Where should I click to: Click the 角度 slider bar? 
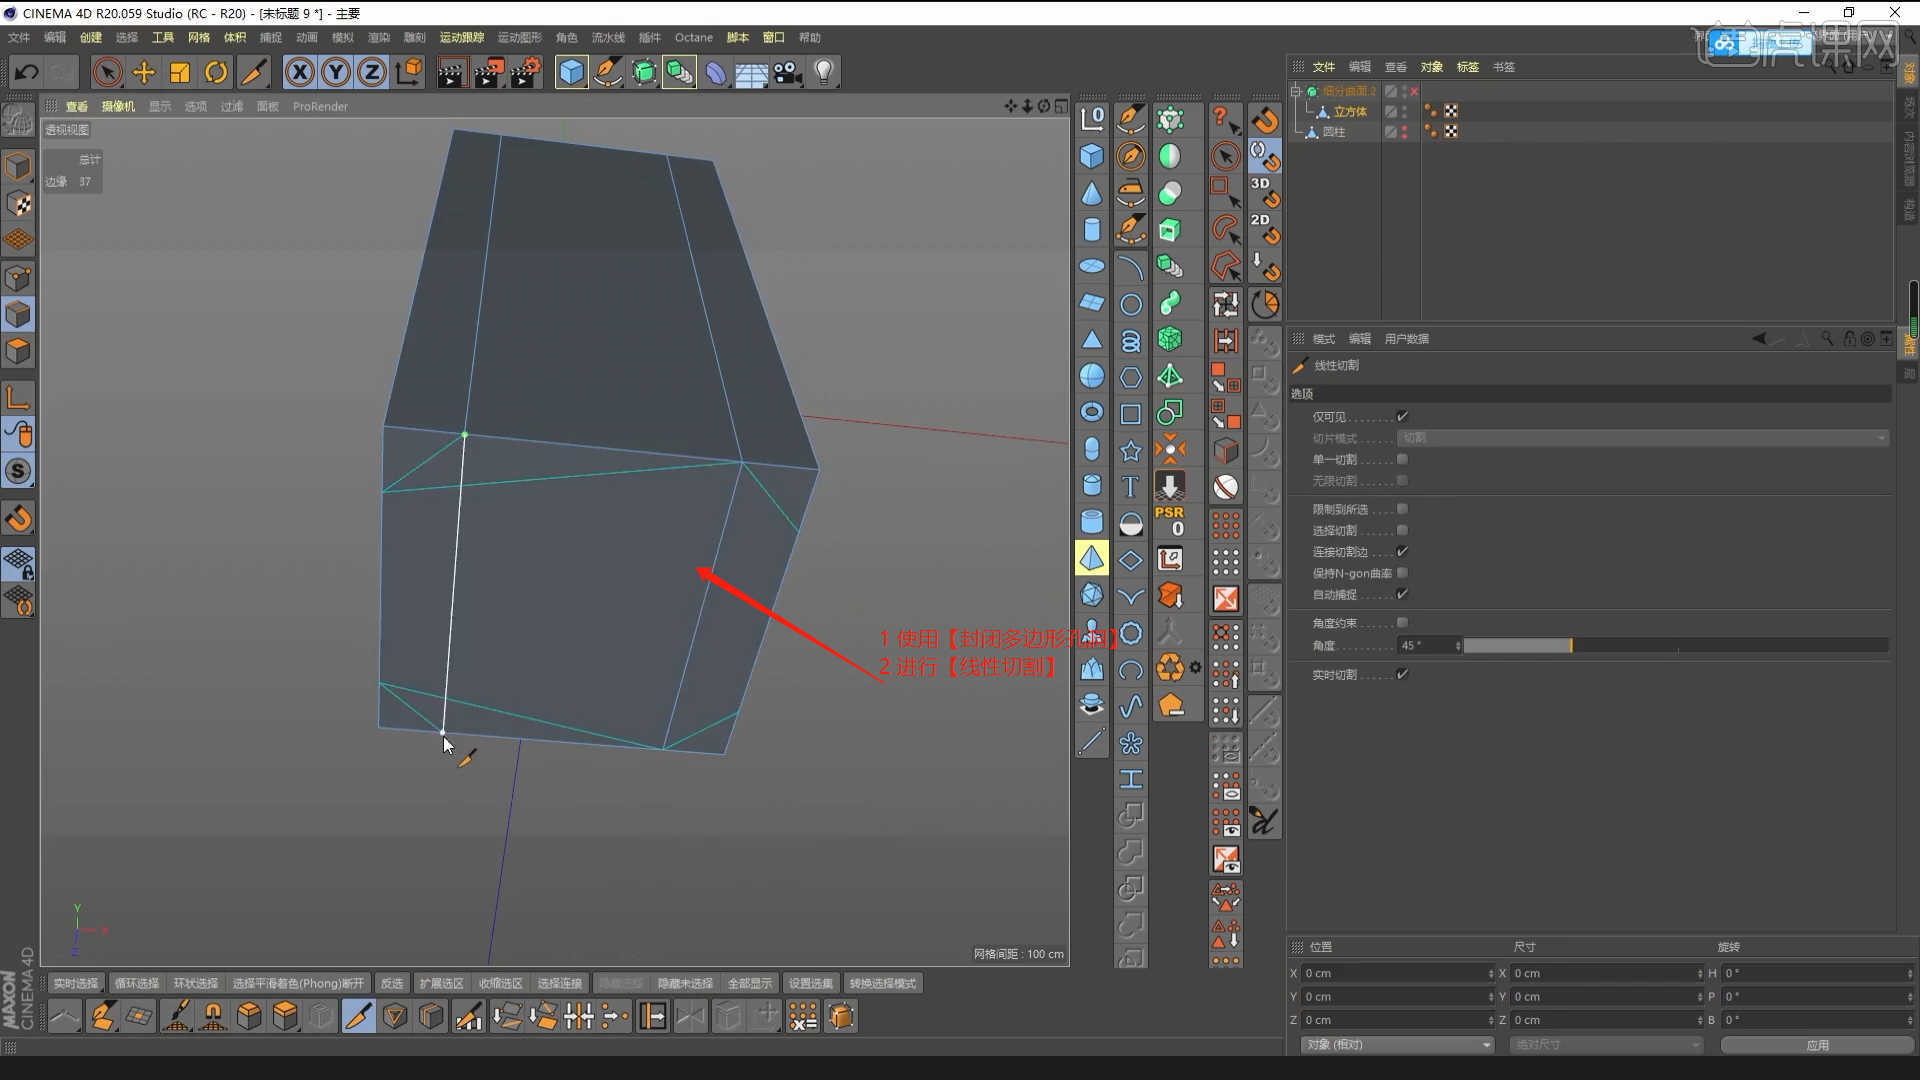(x=1676, y=646)
